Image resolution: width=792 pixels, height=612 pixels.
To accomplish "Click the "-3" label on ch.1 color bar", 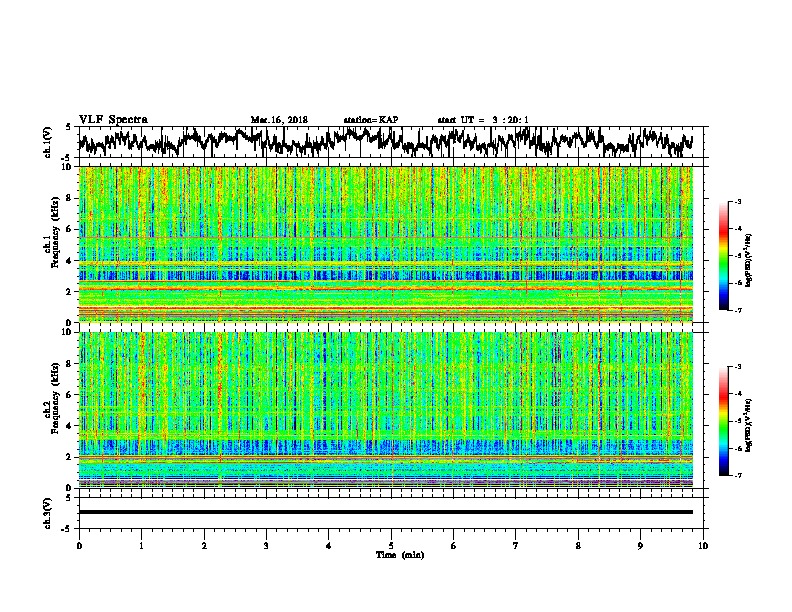I will 737,202.
